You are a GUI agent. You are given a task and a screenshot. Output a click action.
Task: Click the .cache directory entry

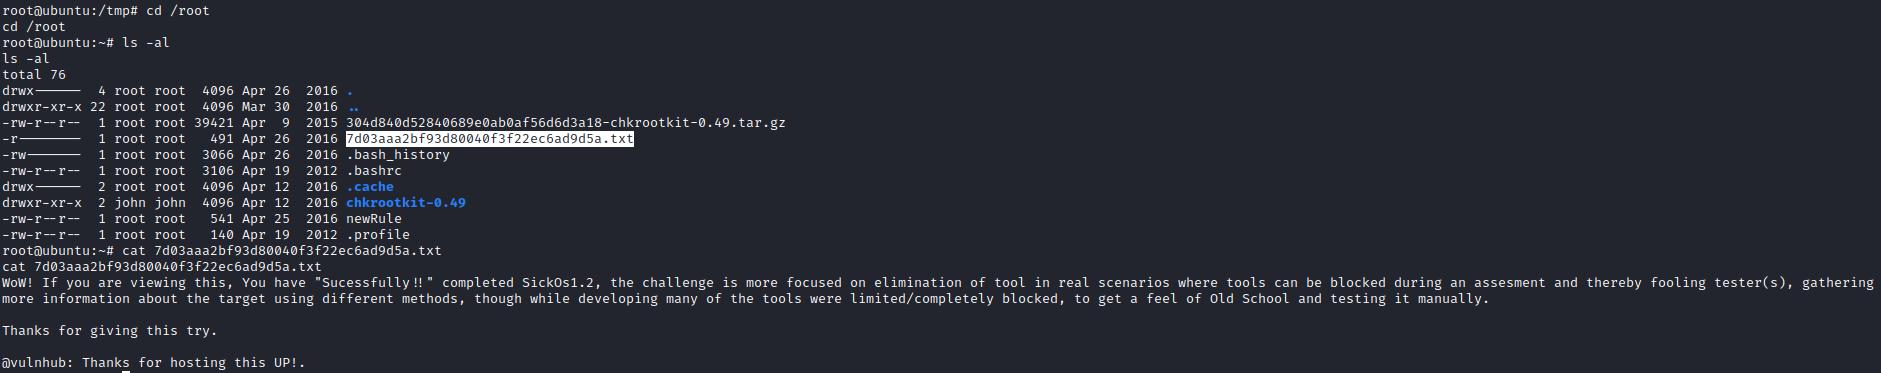coord(370,187)
